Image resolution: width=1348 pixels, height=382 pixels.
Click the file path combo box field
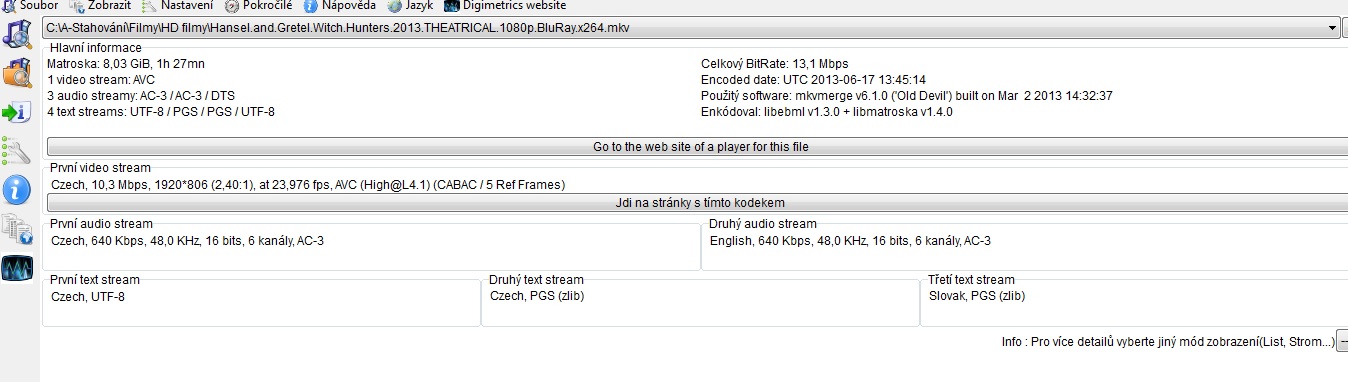click(x=691, y=28)
